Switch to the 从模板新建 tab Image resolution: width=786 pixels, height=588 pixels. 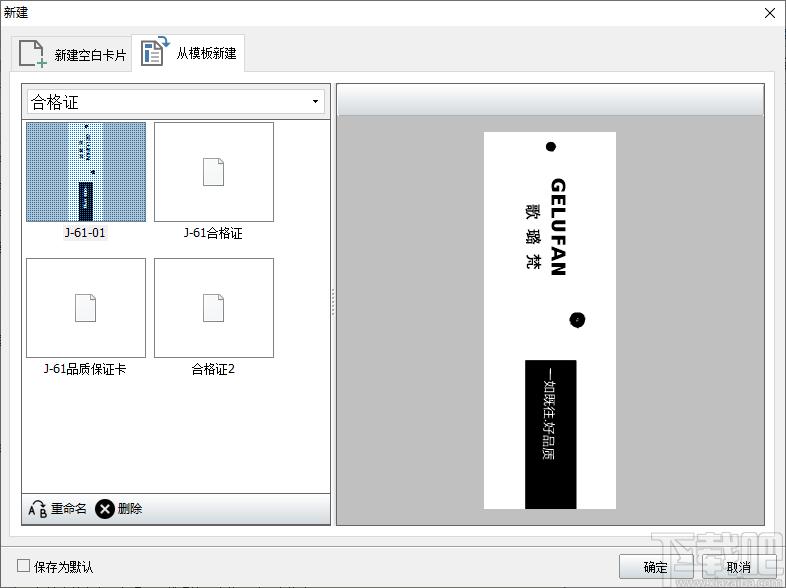coord(188,53)
